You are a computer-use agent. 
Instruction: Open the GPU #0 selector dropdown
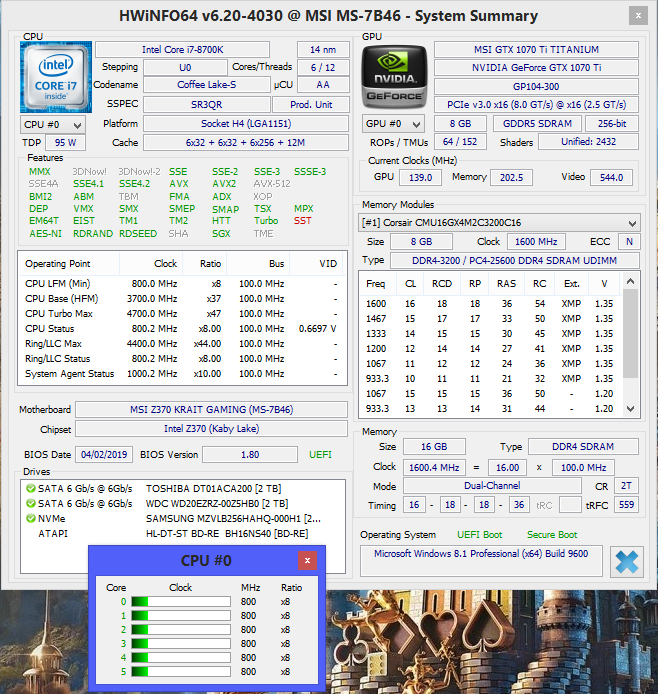(x=393, y=124)
